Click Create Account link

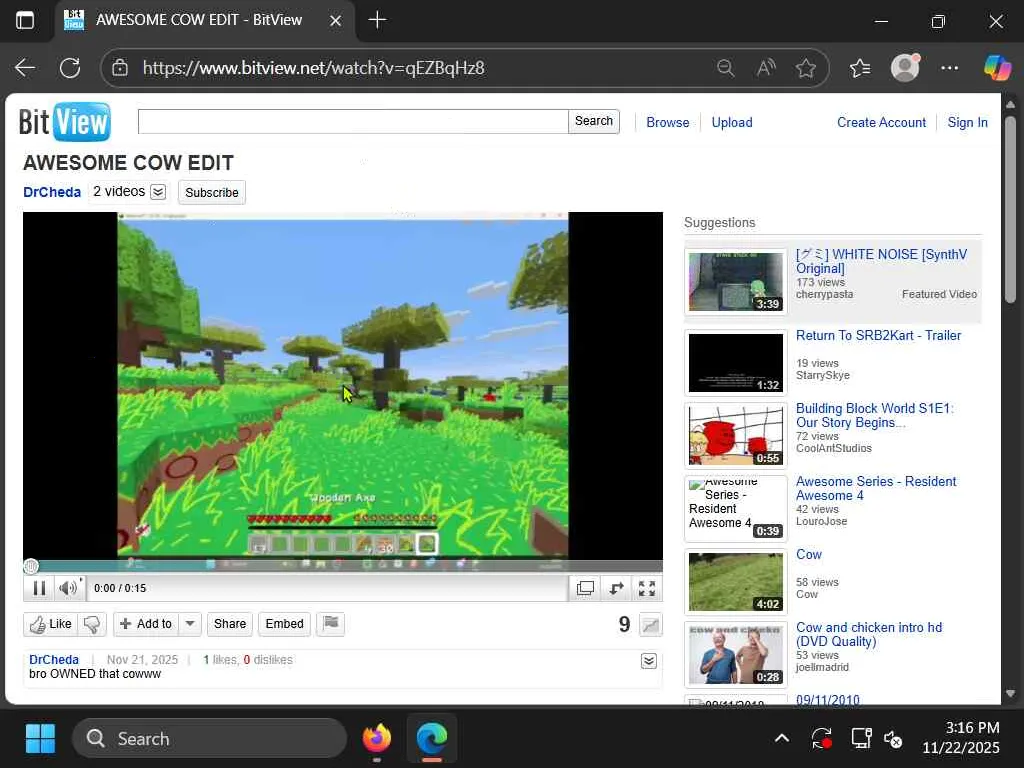(881, 122)
